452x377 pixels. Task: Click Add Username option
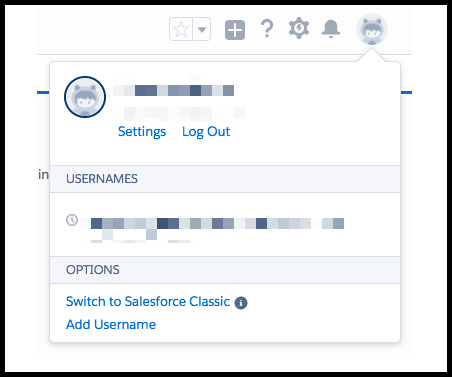111,324
